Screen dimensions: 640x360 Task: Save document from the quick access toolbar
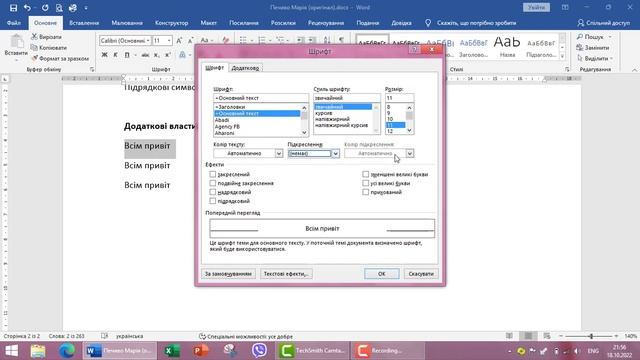(x=13, y=8)
